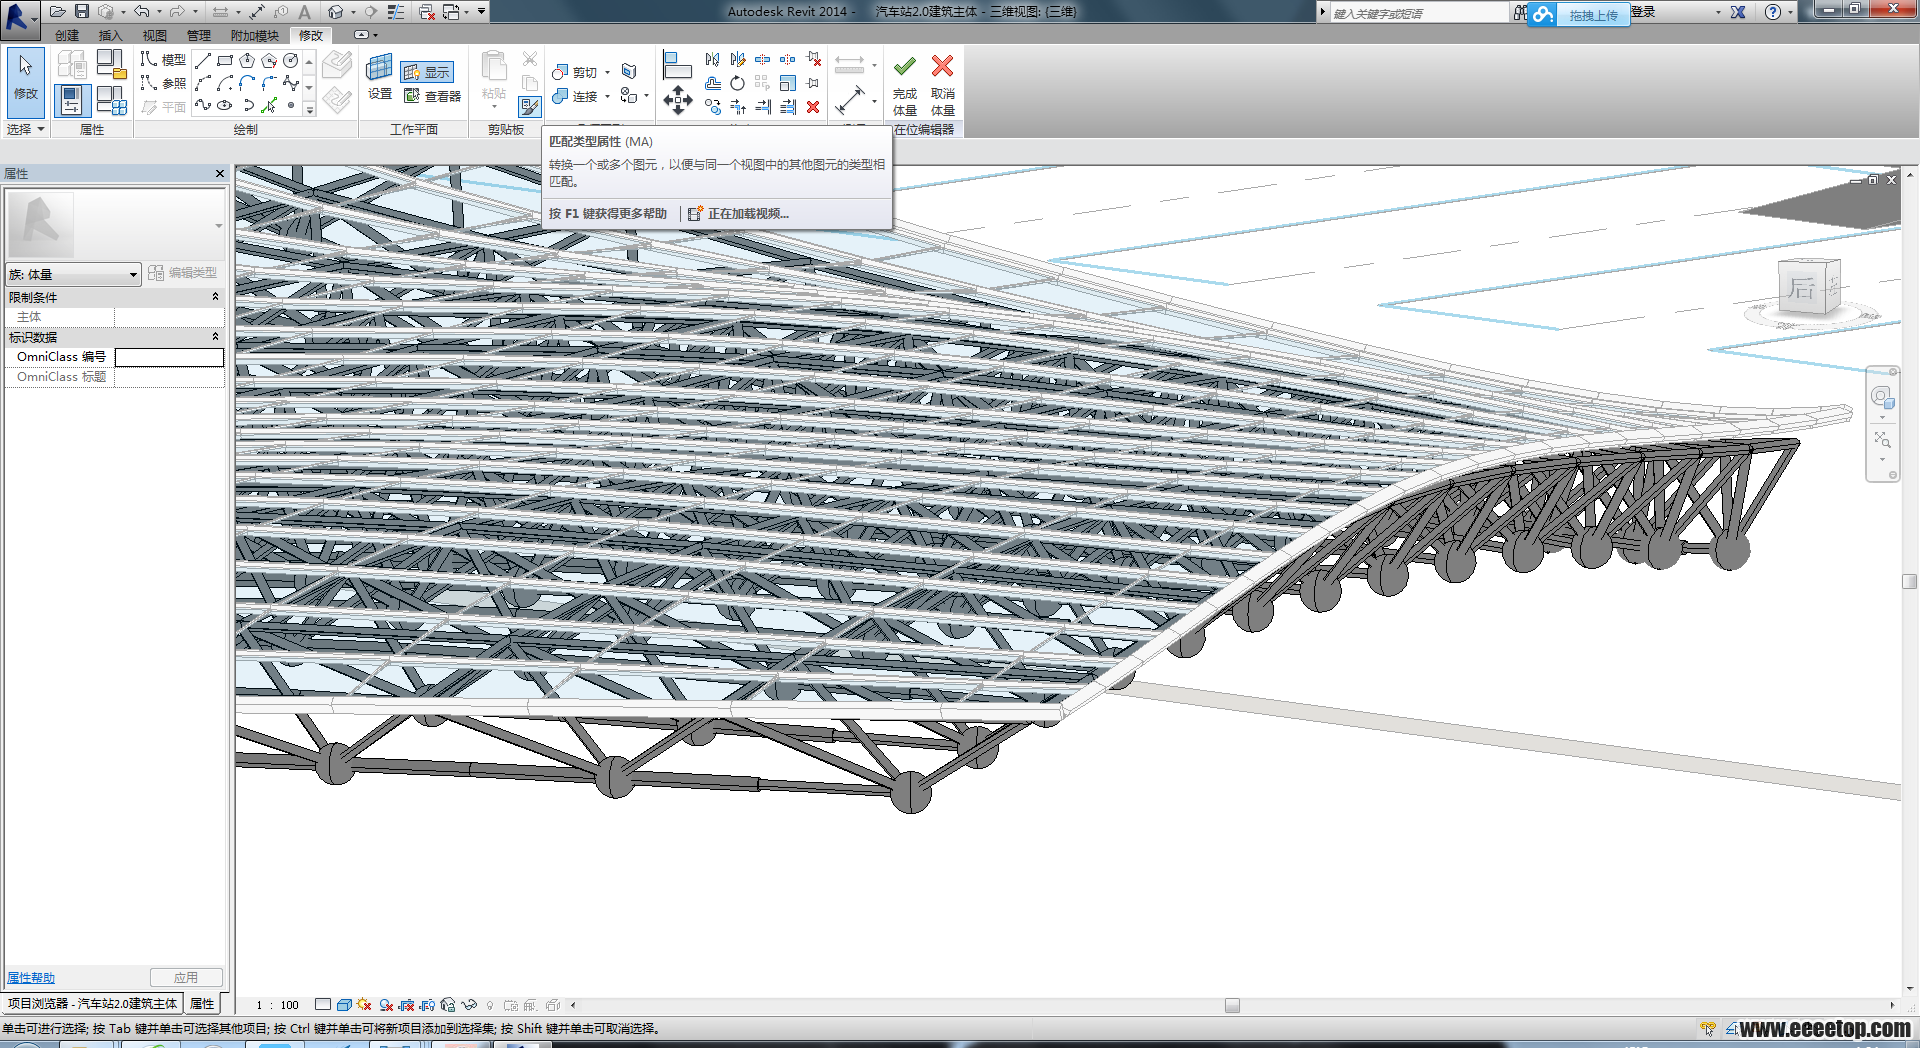Toggle Reveal Hidden Elements lightbulb

click(x=490, y=1005)
